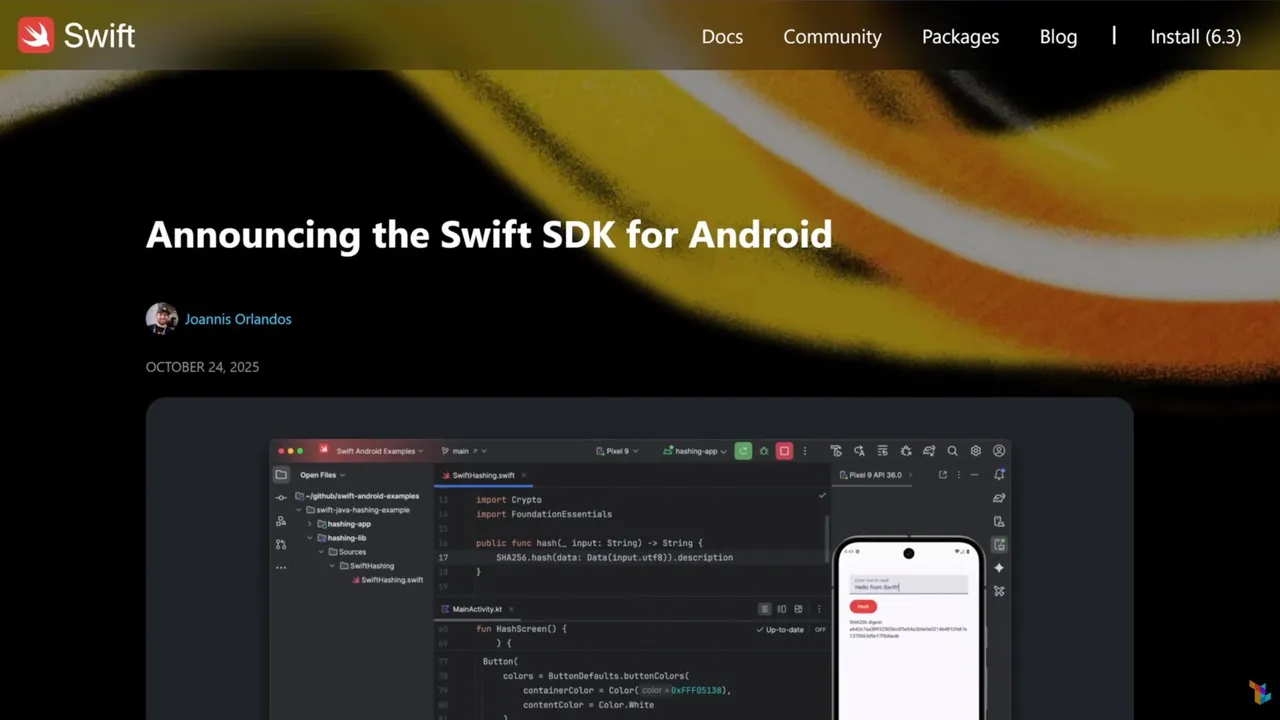This screenshot has height=720, width=1280.
Task: Close the SwiftHashing.swift tab
Action: 524,476
